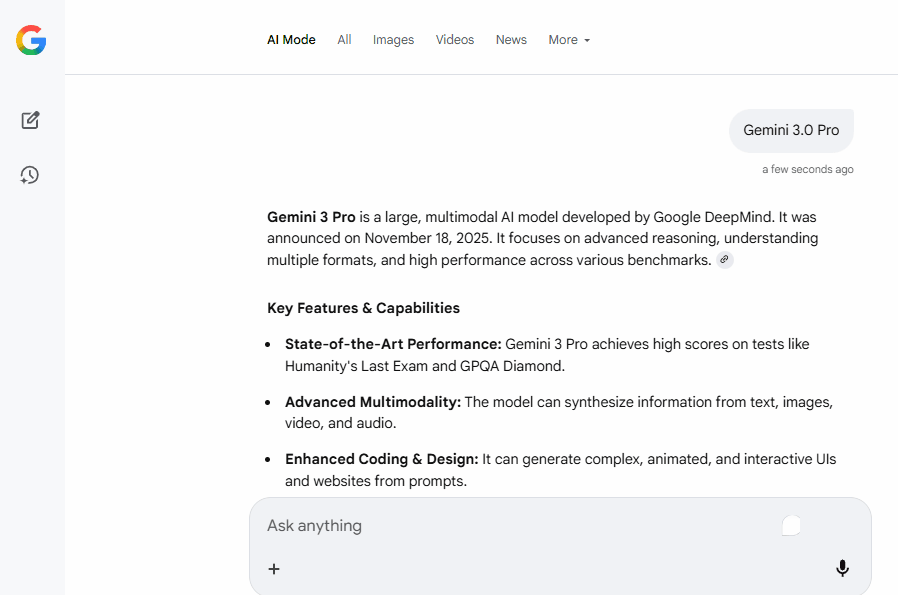Open the Videos tab

click(x=455, y=40)
